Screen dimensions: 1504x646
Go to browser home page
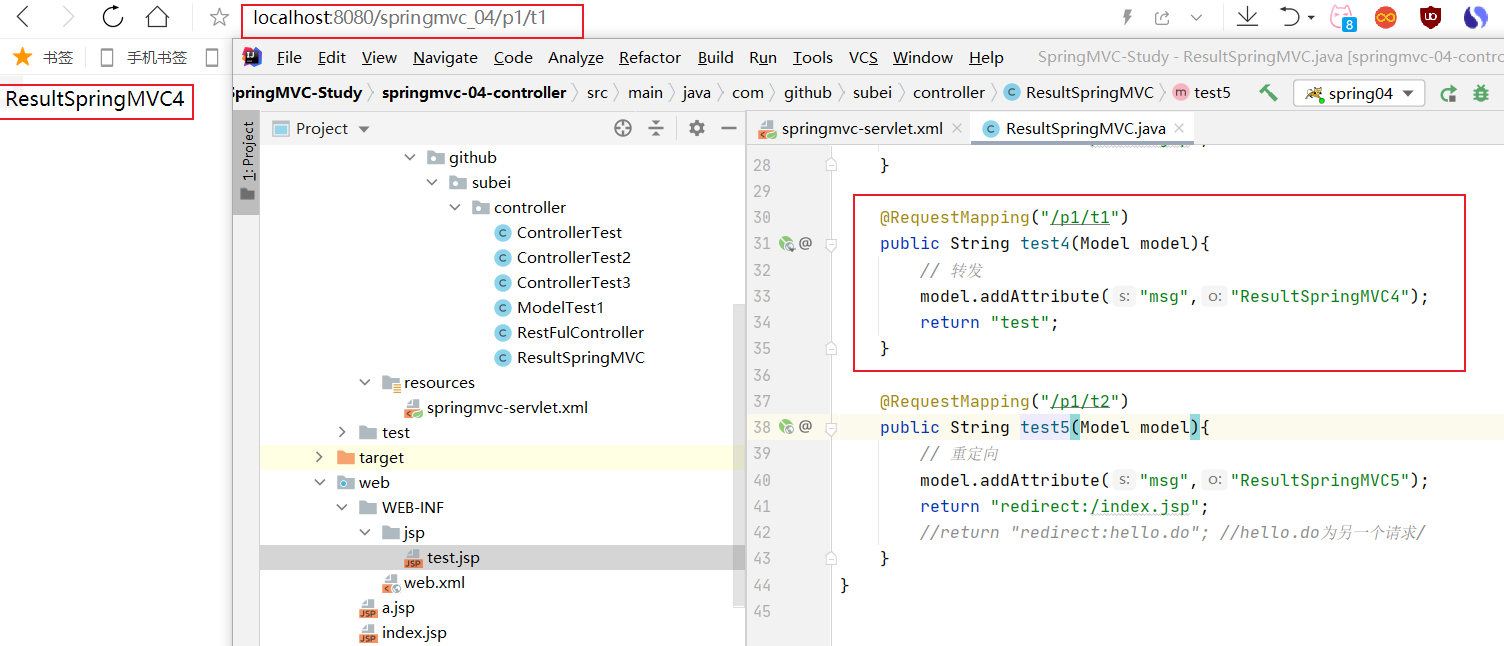click(x=157, y=17)
